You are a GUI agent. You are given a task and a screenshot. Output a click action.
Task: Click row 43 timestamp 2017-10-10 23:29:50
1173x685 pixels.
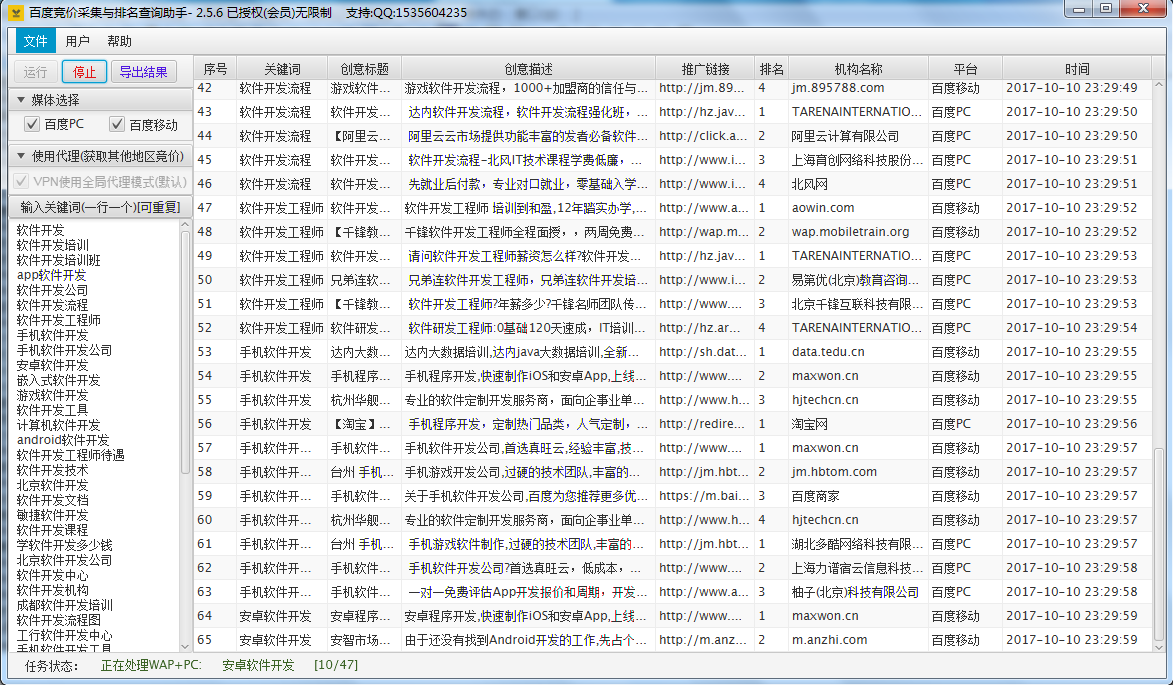1071,111
